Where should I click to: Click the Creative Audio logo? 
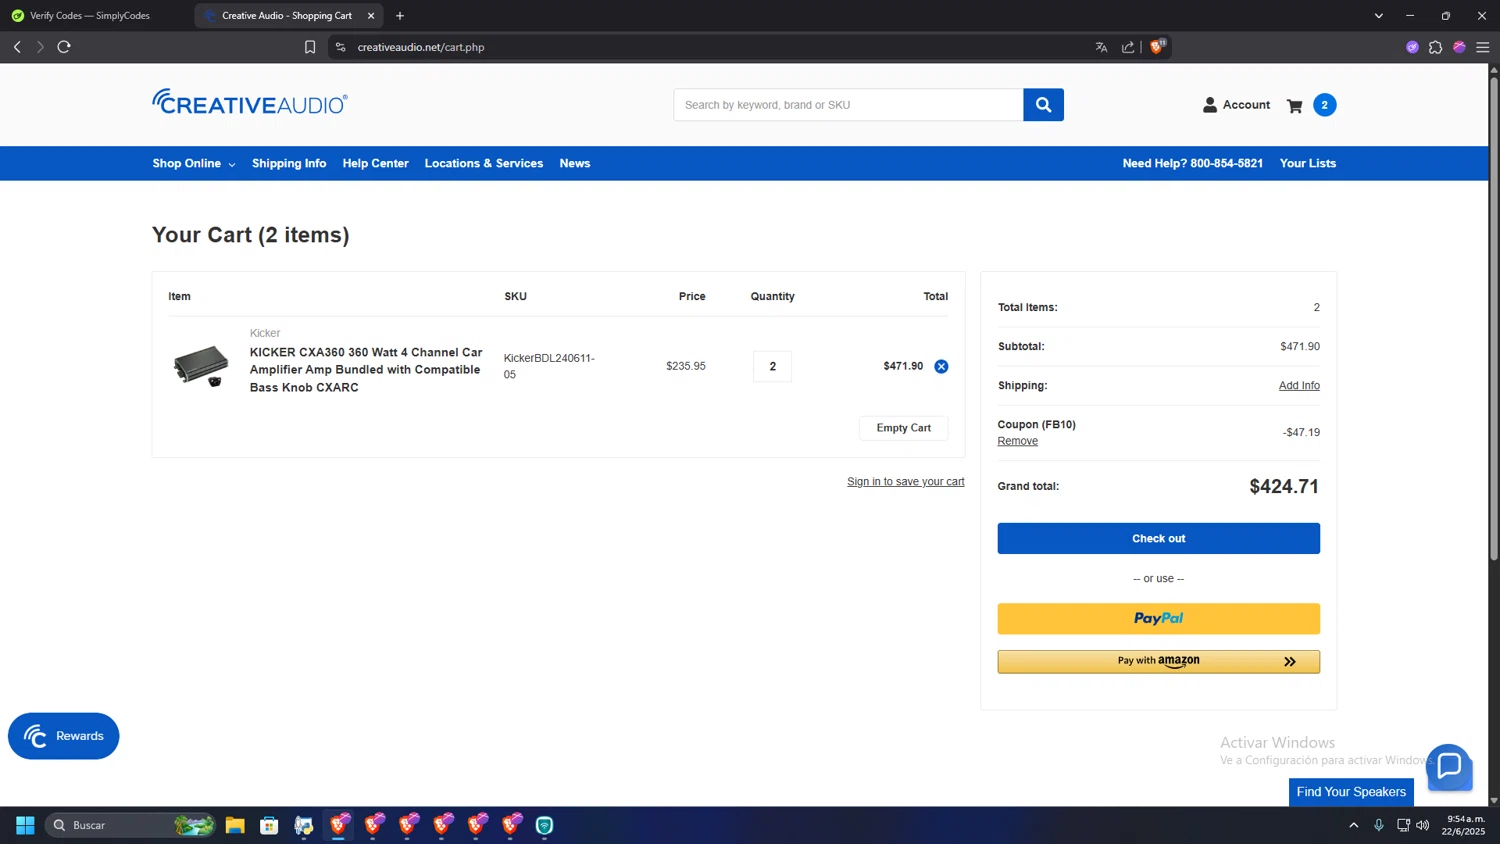pos(250,102)
